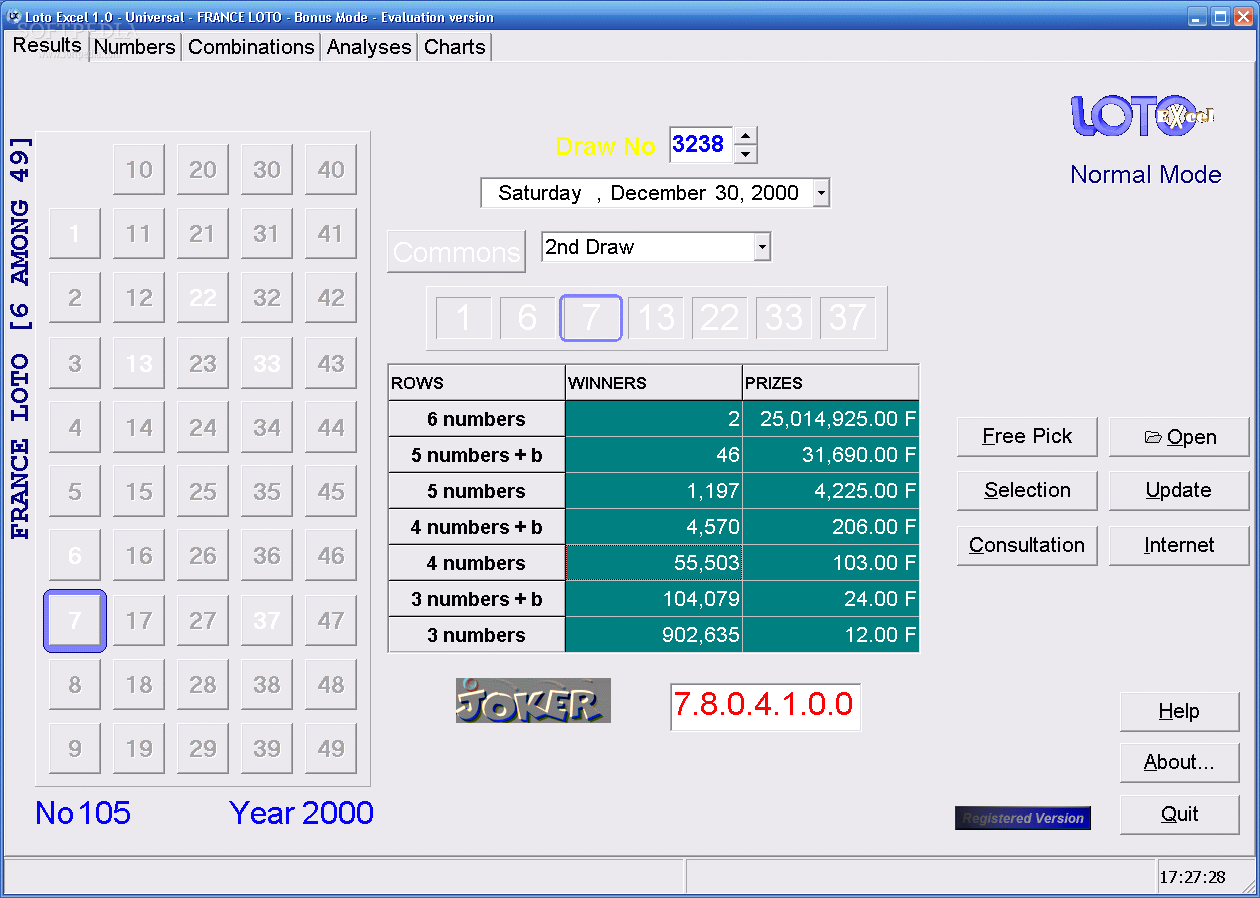Click the '3 numbers + b' row header
This screenshot has width=1260, height=898.
[x=476, y=599]
